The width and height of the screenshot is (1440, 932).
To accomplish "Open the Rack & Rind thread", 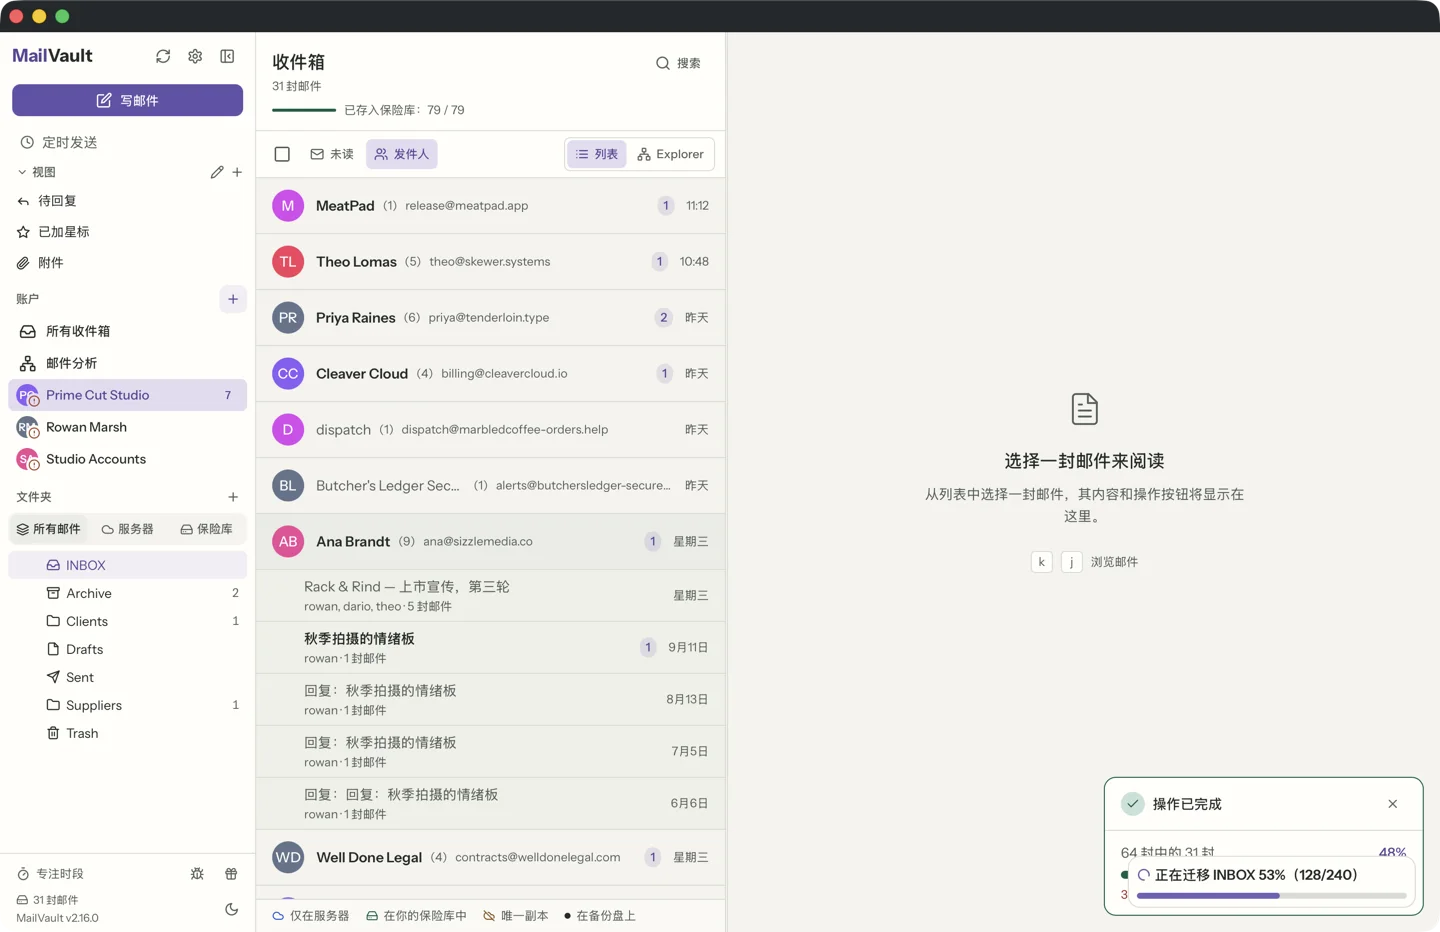I will pos(491,595).
